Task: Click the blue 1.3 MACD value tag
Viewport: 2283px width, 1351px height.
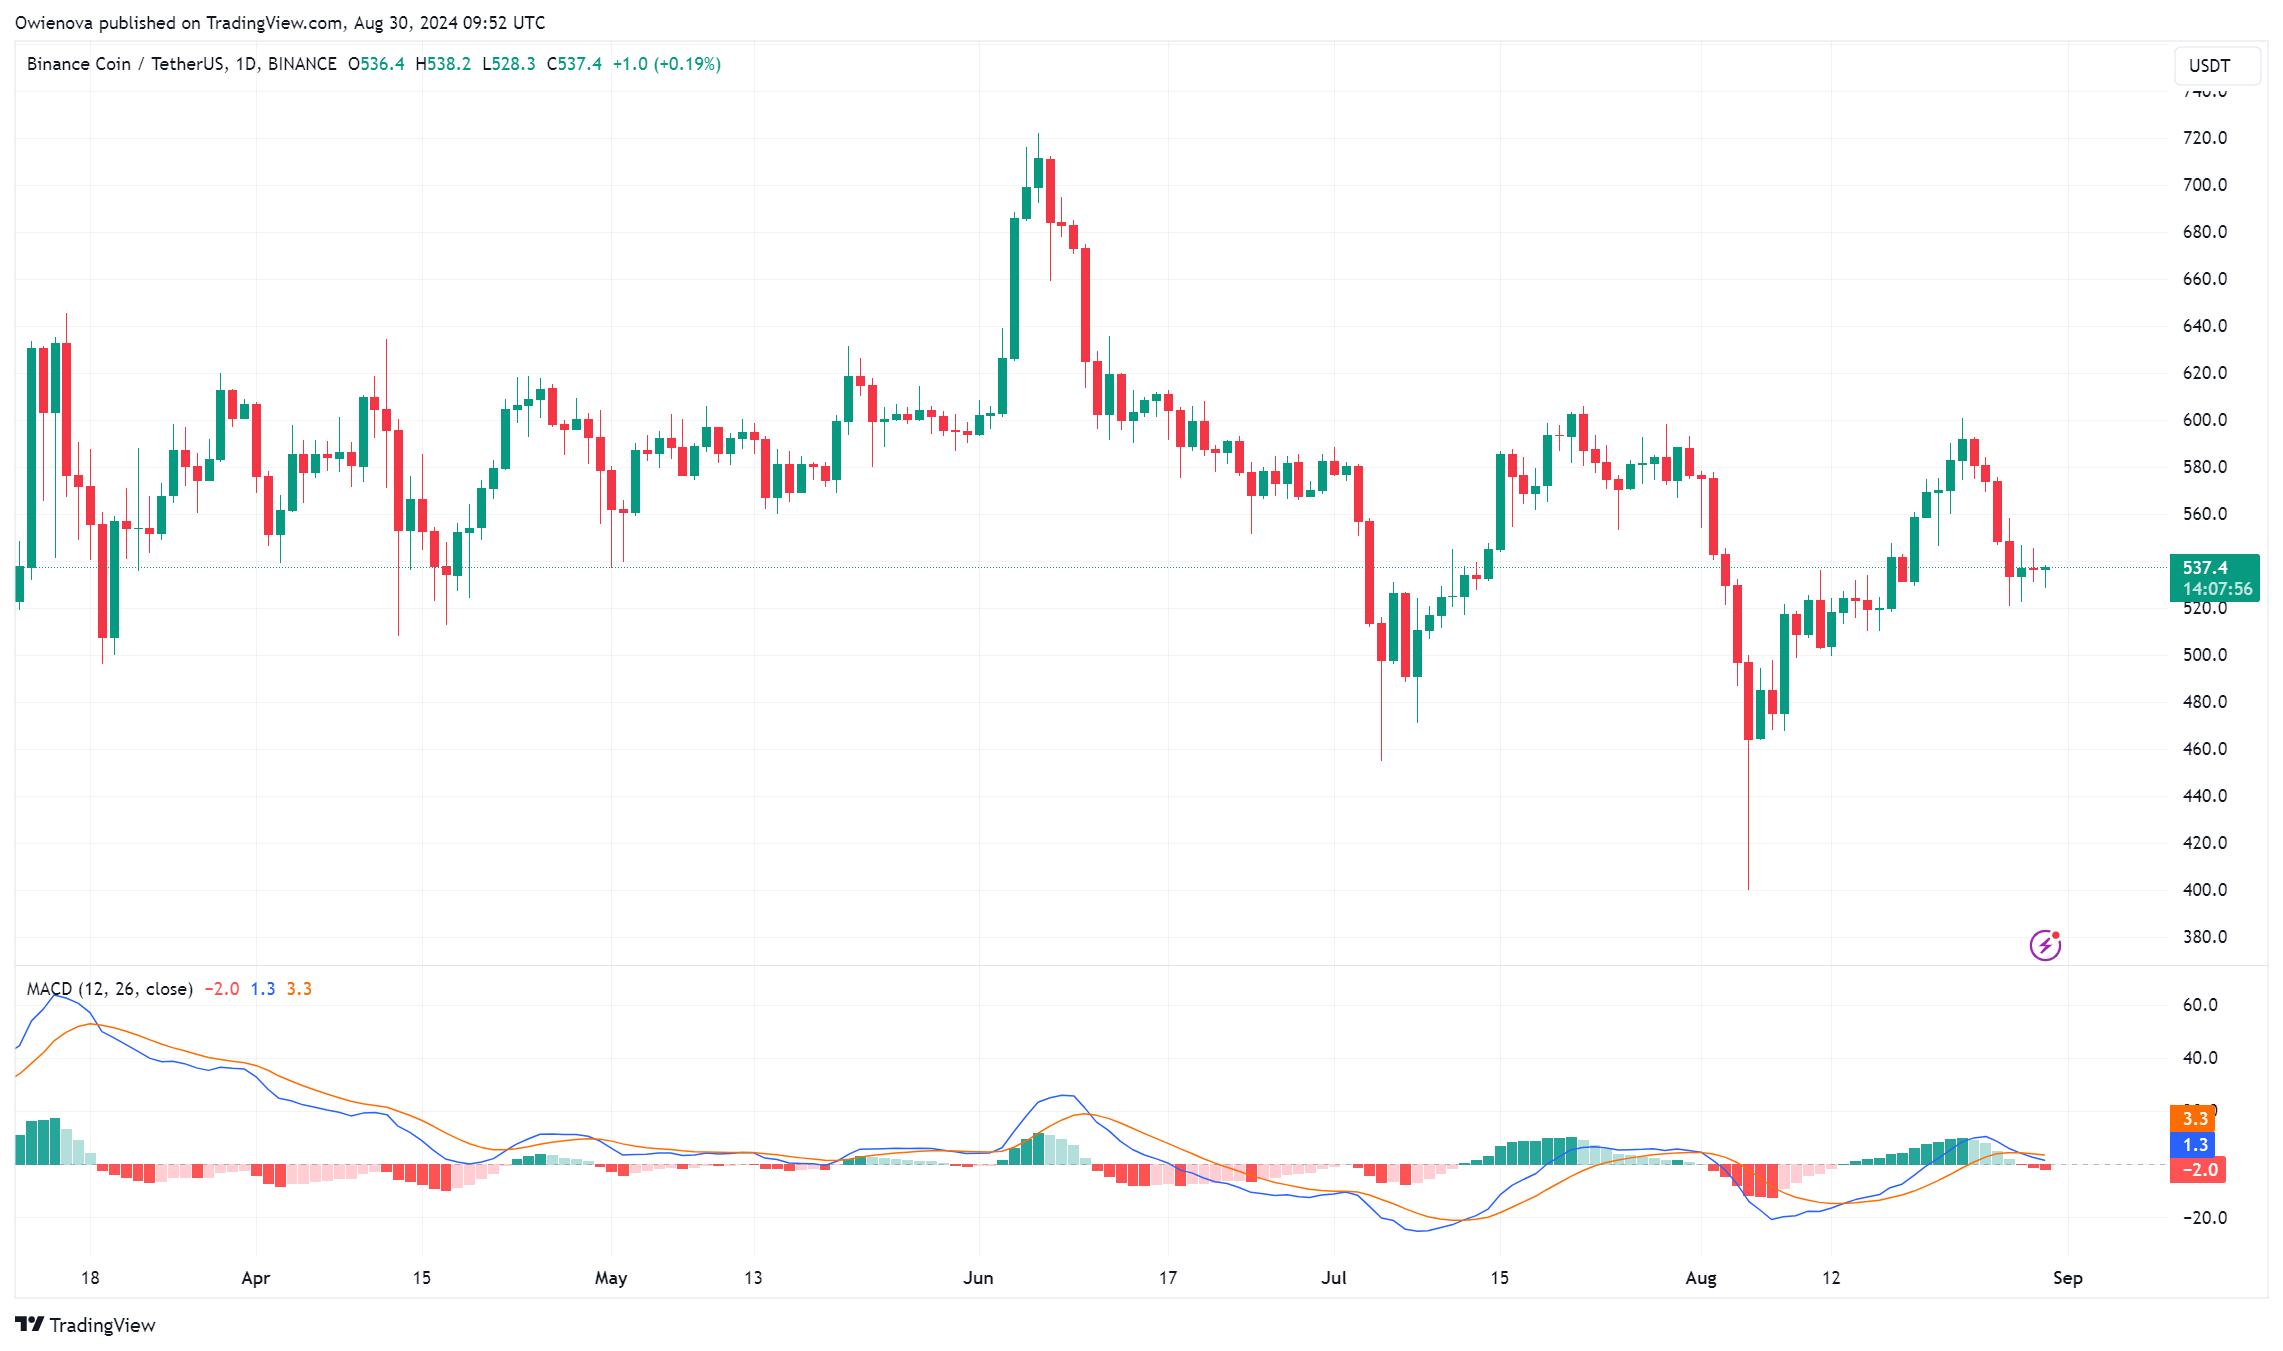Action: tap(2195, 1145)
